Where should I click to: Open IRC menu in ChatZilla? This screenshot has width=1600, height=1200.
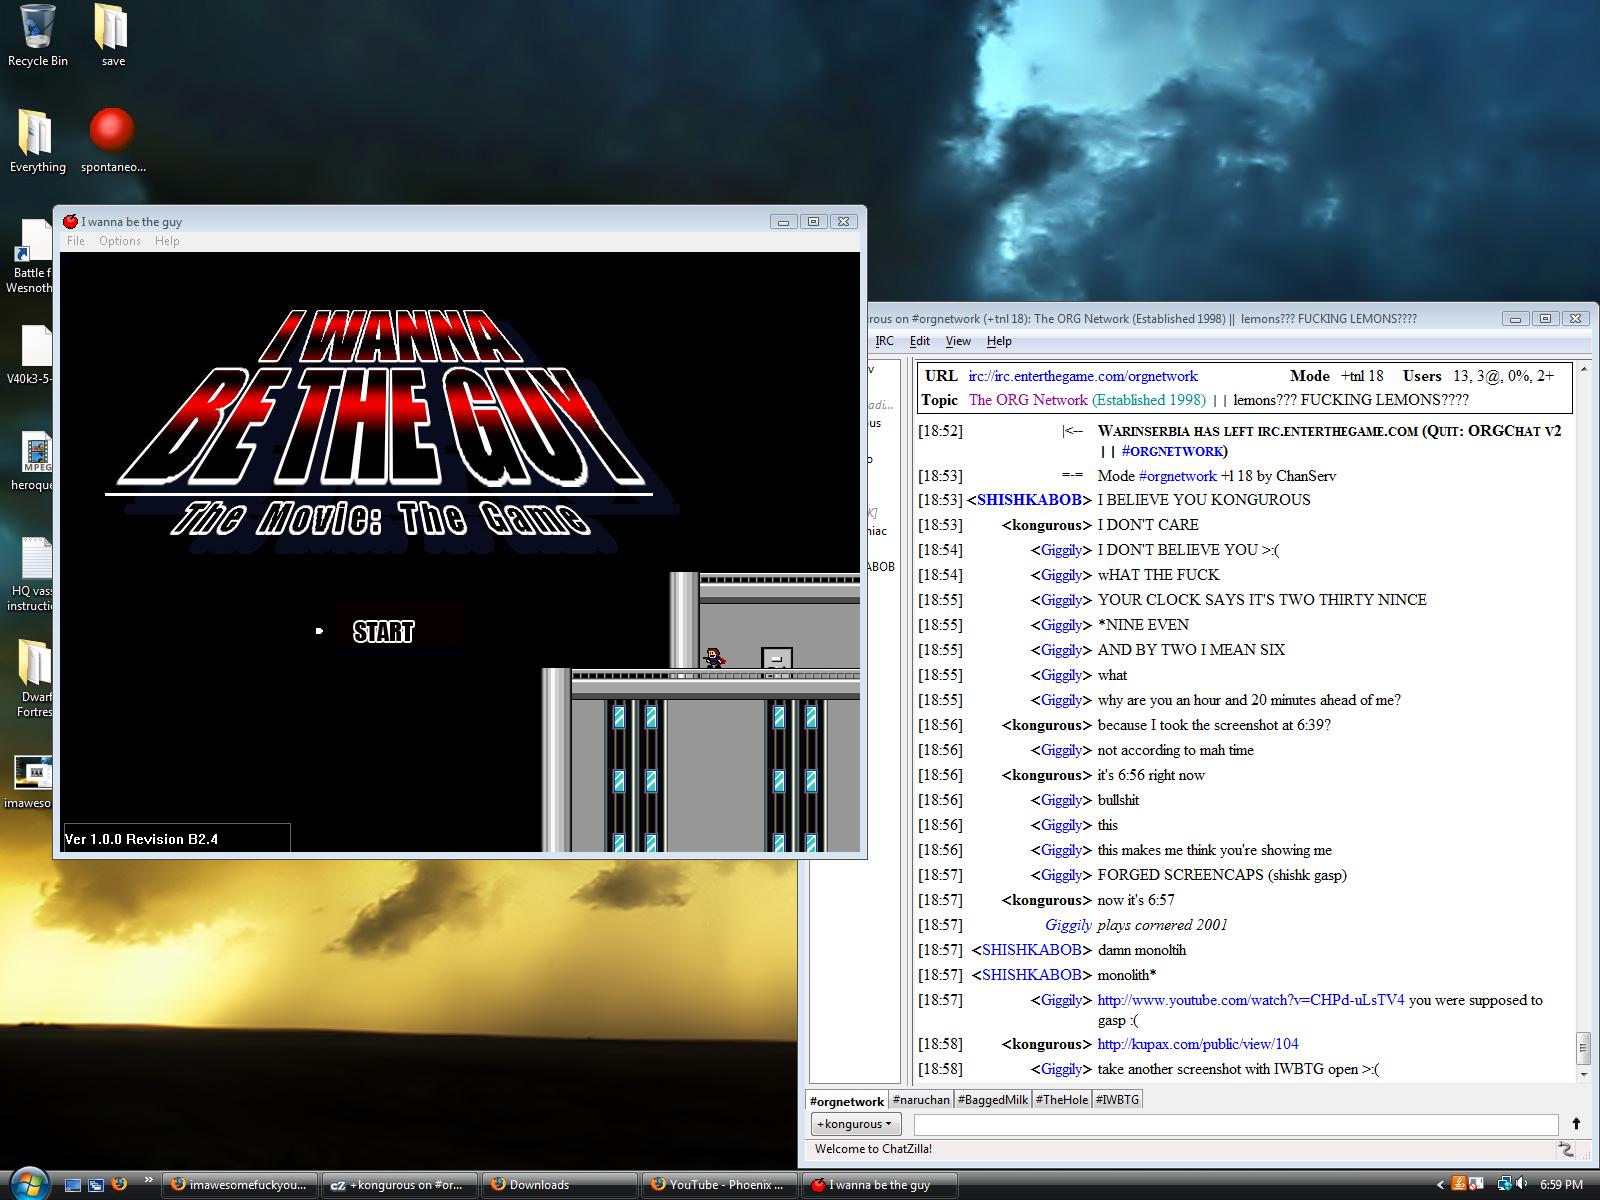885,341
